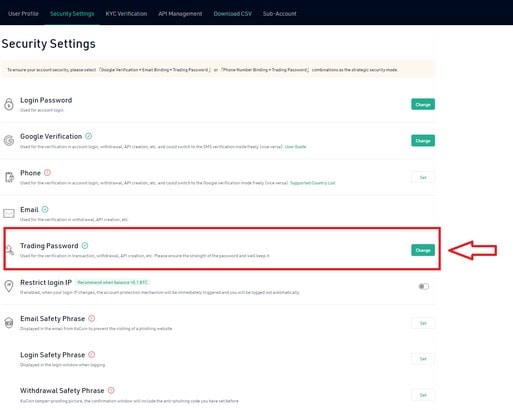Click the Trading Password key icon
The image size is (513, 410).
(10, 250)
